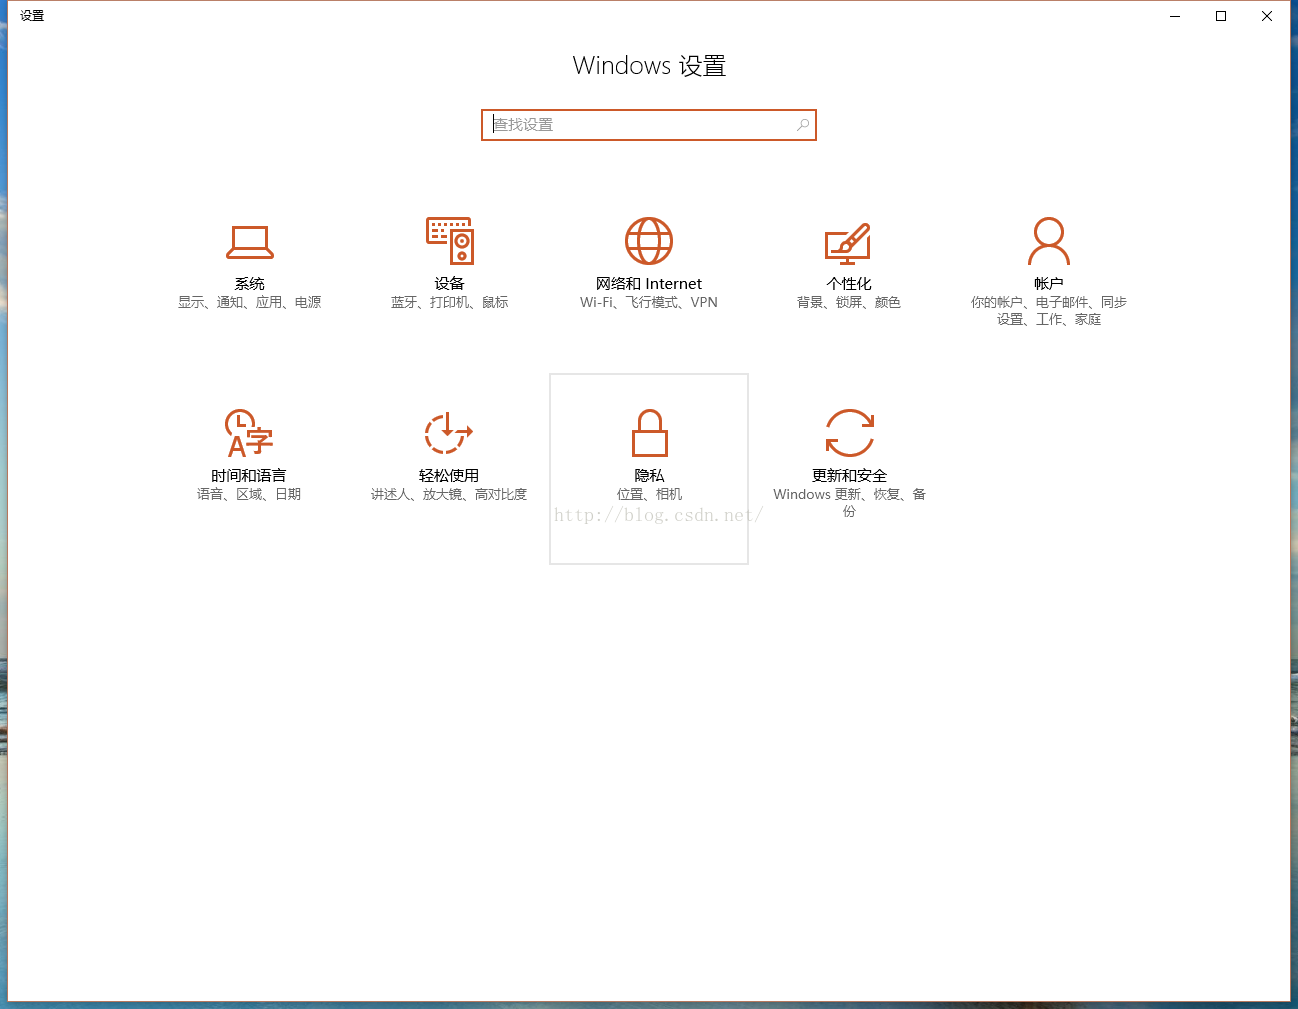Close the 设置 window
Image resolution: width=1298 pixels, height=1009 pixels.
pos(1267,16)
